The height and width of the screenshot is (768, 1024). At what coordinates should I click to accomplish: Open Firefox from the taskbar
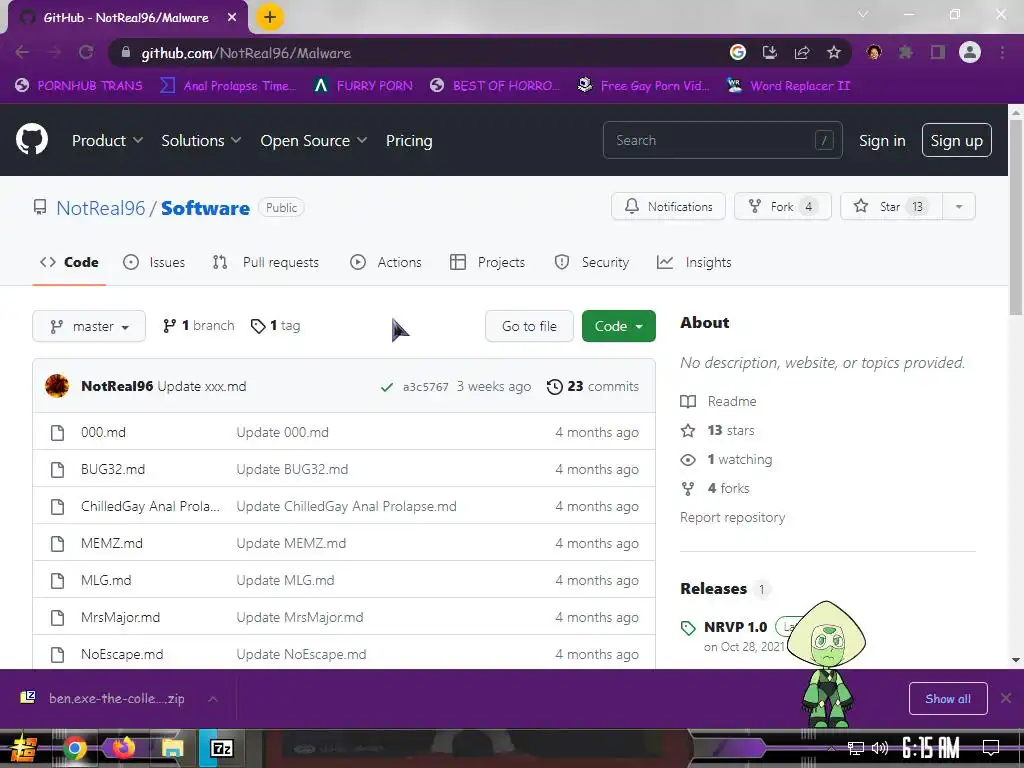(x=123, y=748)
